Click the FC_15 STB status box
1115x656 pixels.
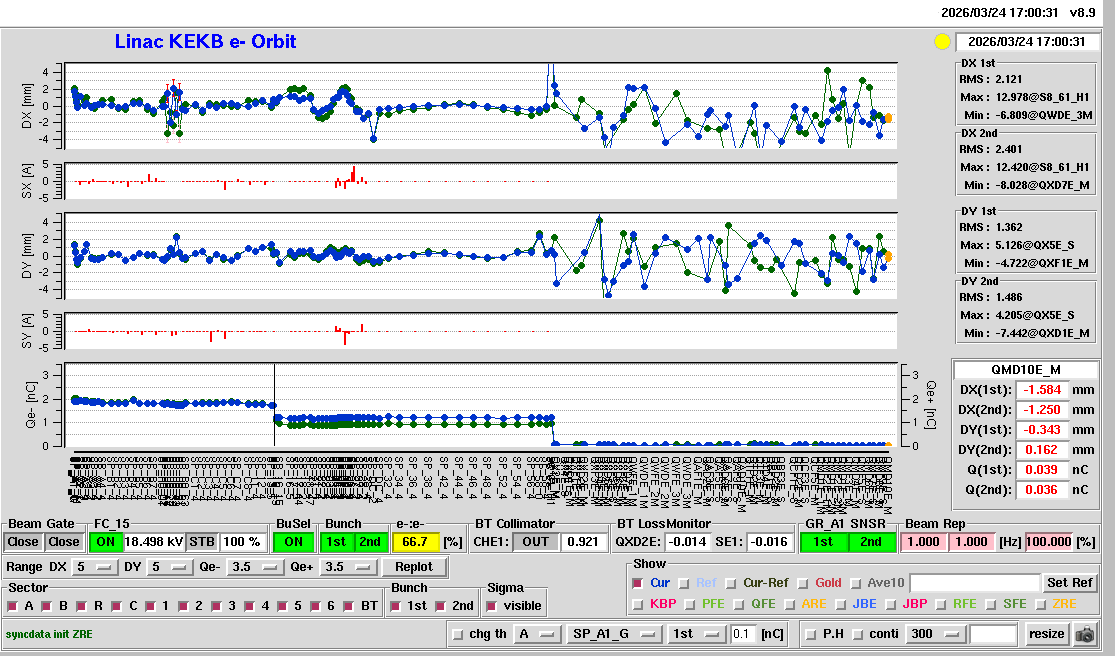202,542
